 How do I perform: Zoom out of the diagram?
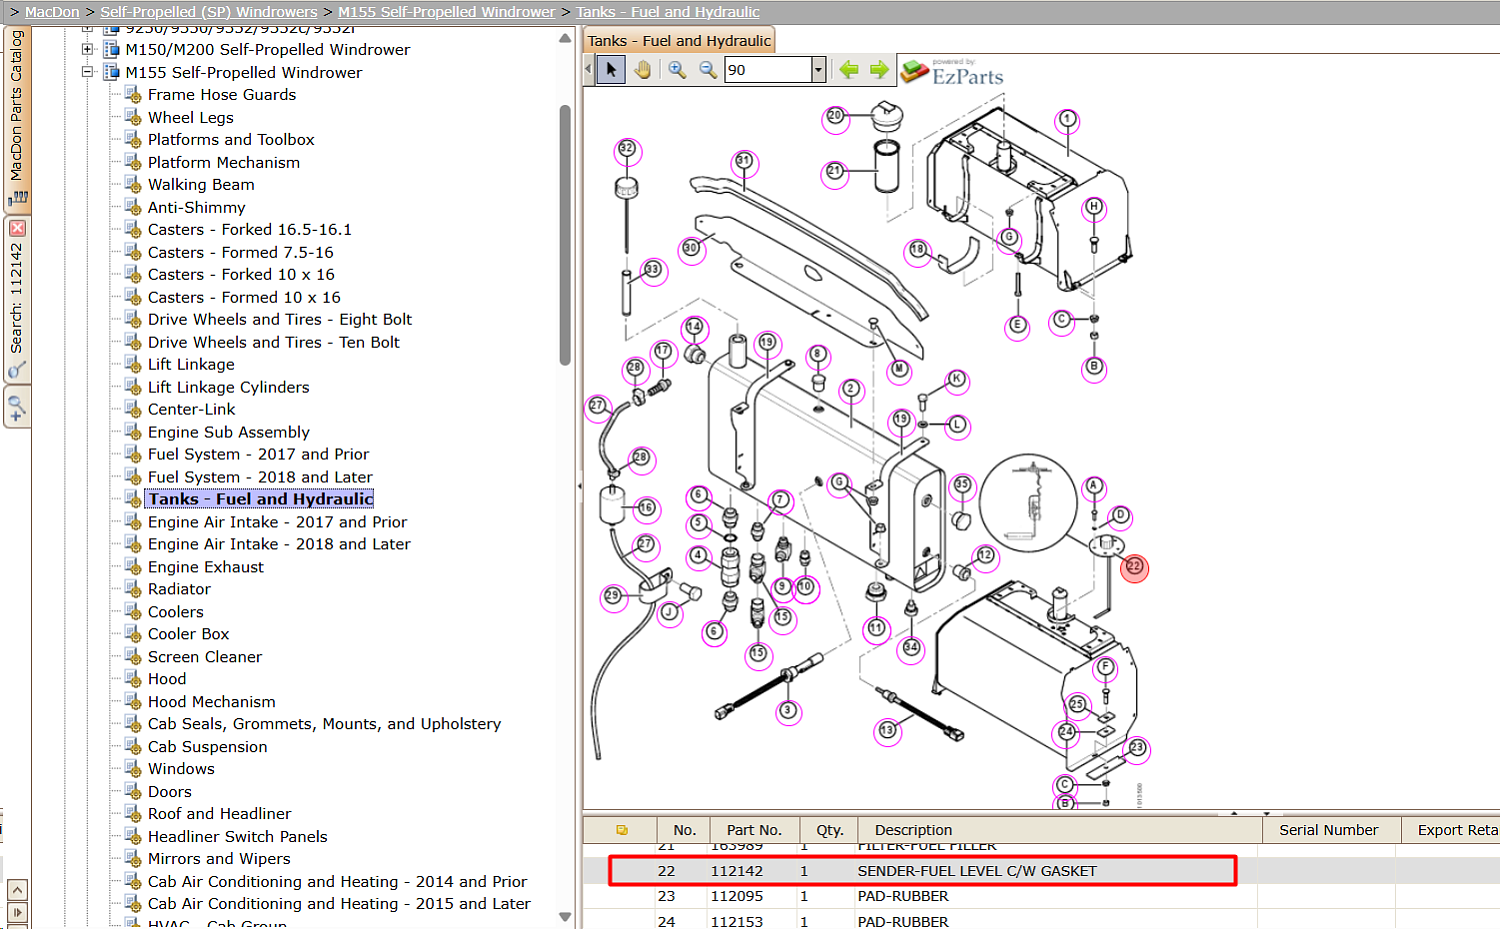(x=708, y=69)
